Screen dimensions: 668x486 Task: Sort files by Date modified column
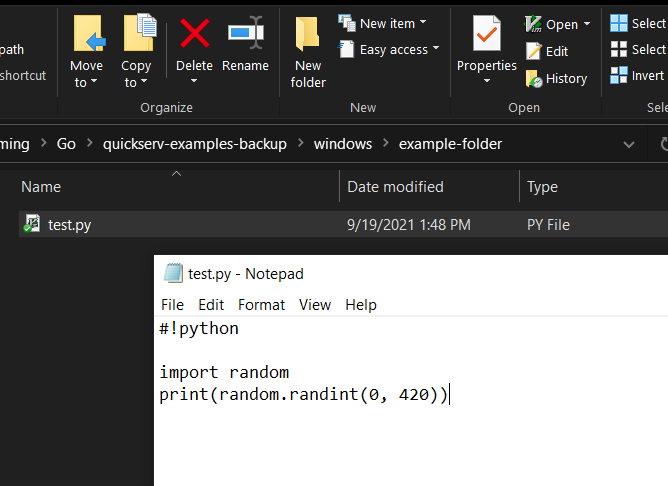tap(395, 187)
